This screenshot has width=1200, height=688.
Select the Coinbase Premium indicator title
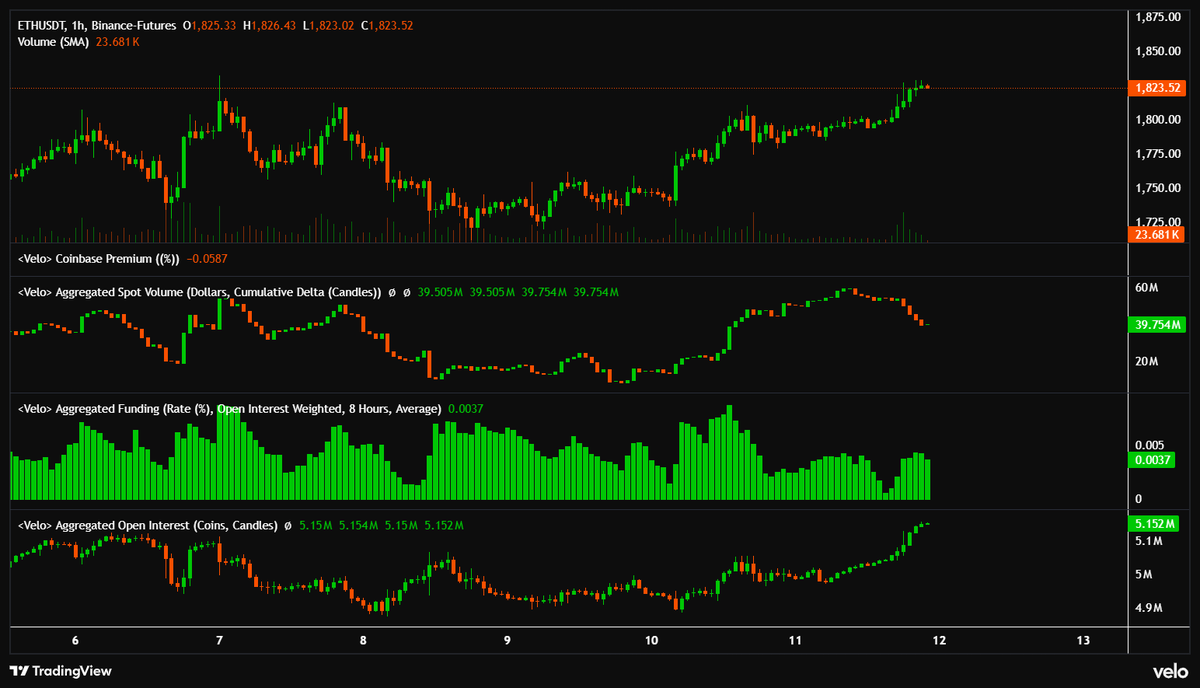coord(99,259)
